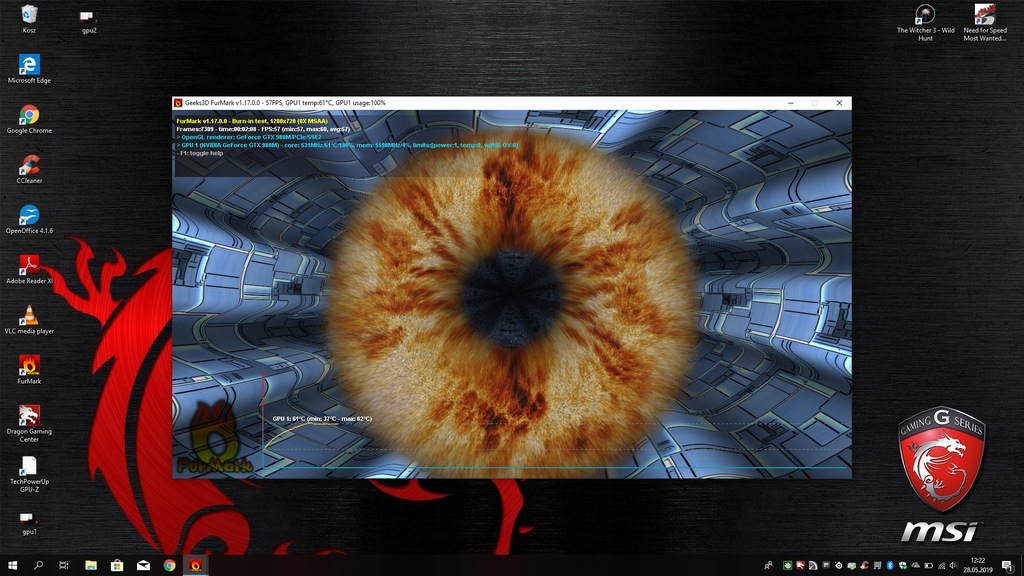Select the OpenOffice 4.1.6 desktop icon
Screen dimensions: 1024x576
click(x=29, y=219)
